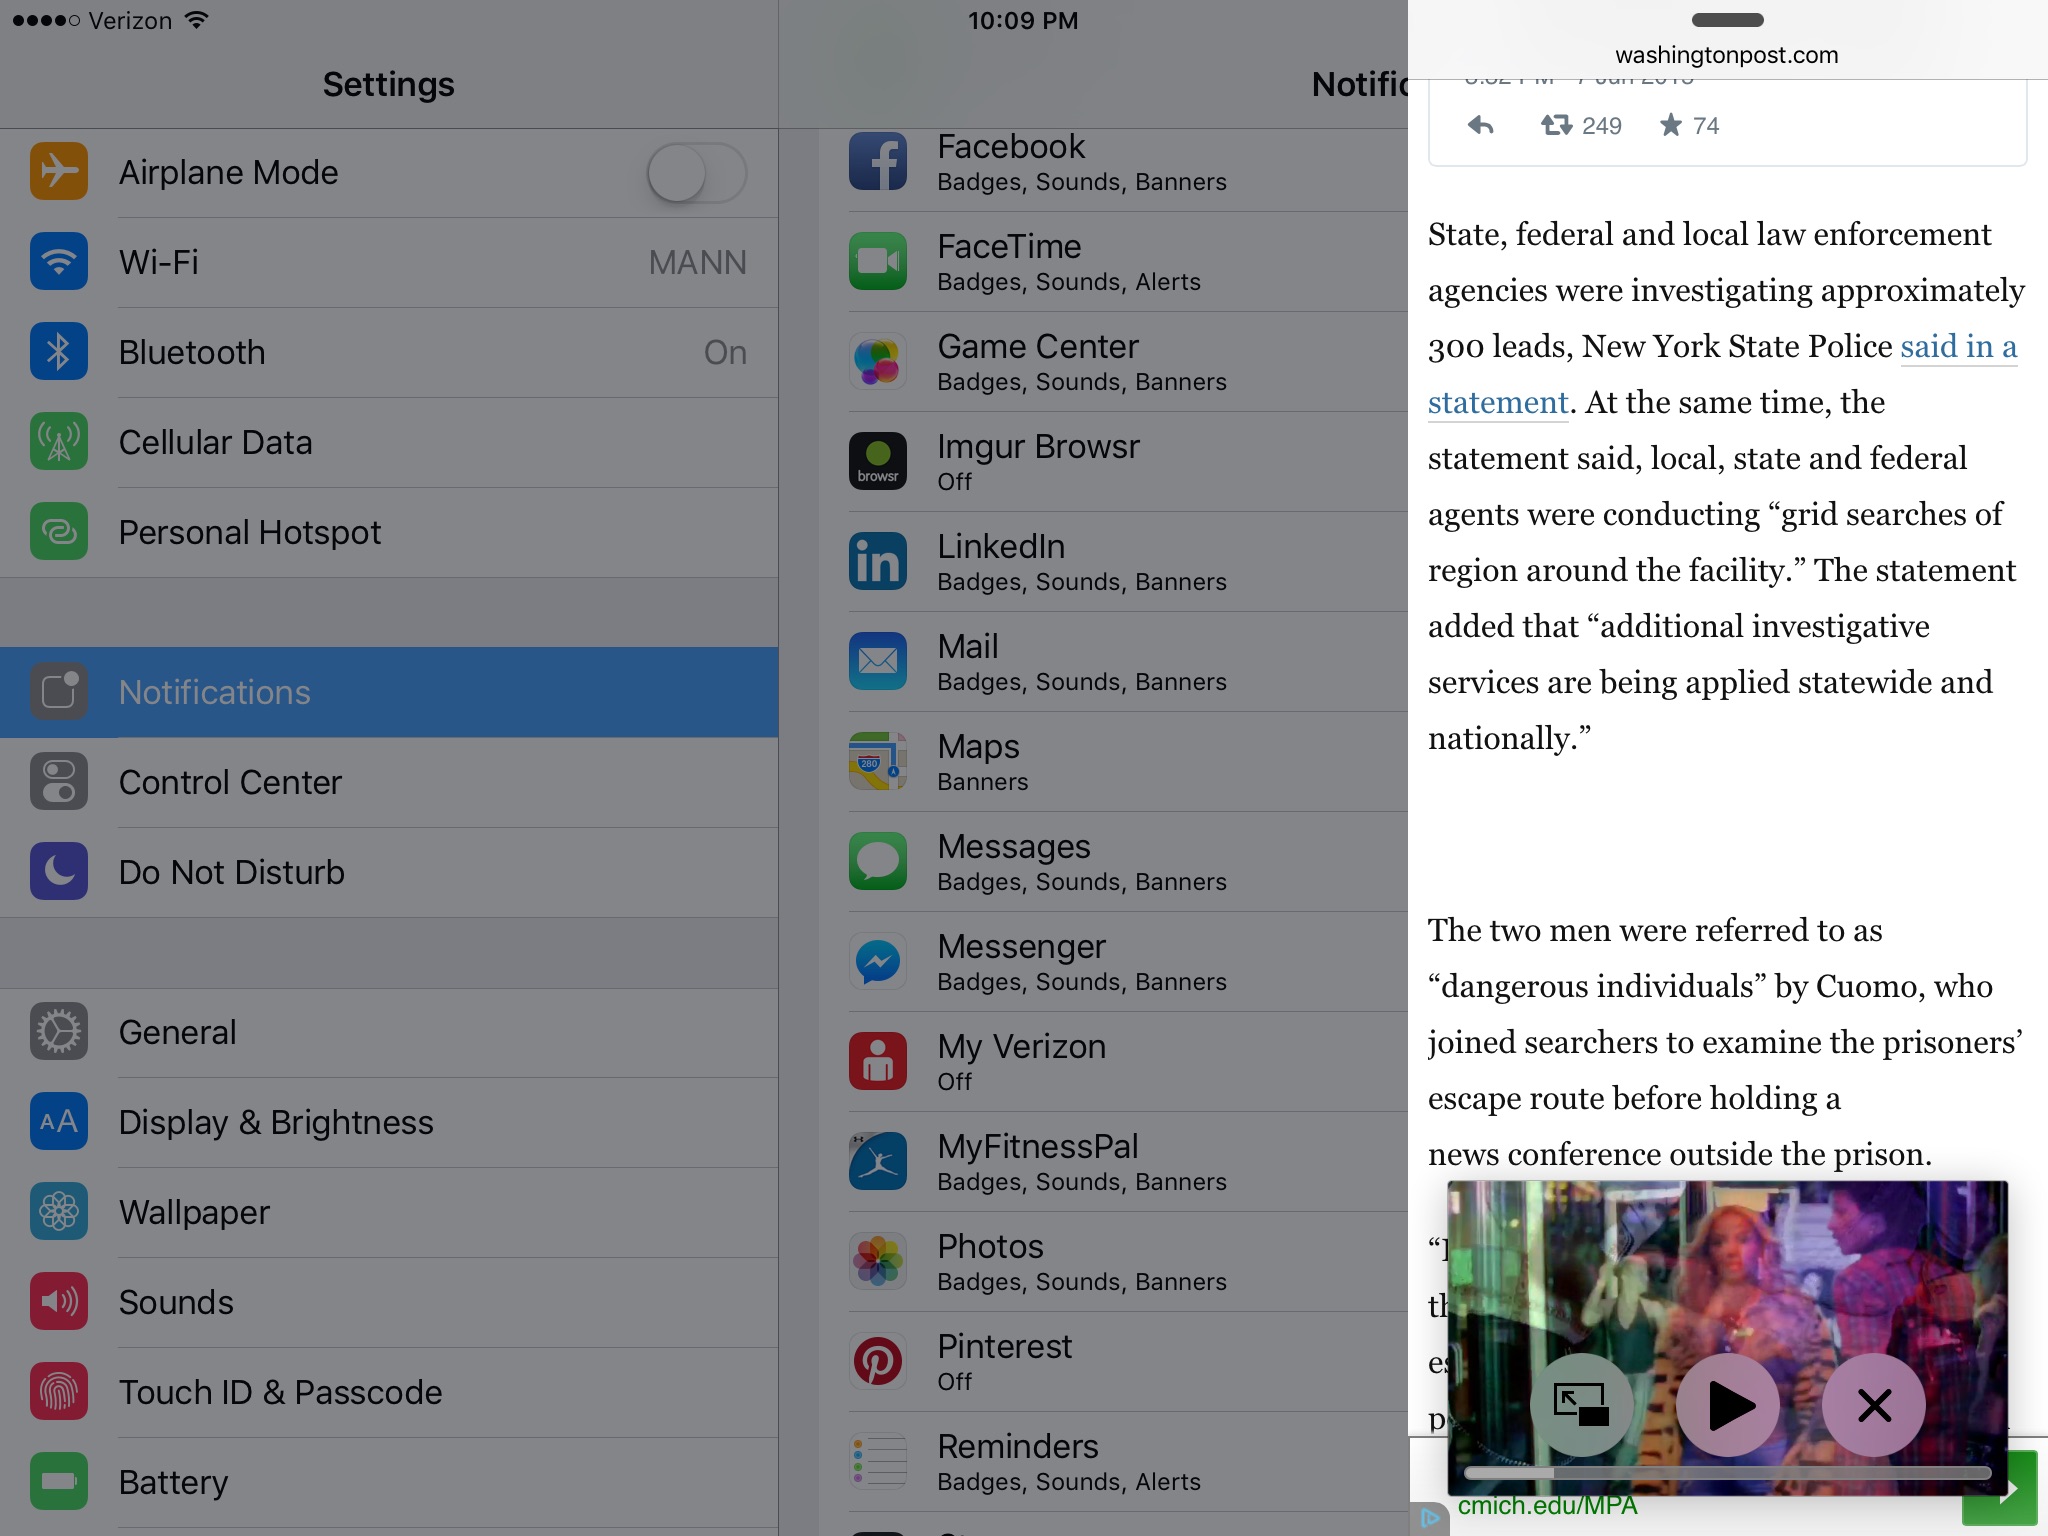Restore picture-in-picture video to fullscreen
The width and height of the screenshot is (2048, 1536).
tap(1581, 1405)
